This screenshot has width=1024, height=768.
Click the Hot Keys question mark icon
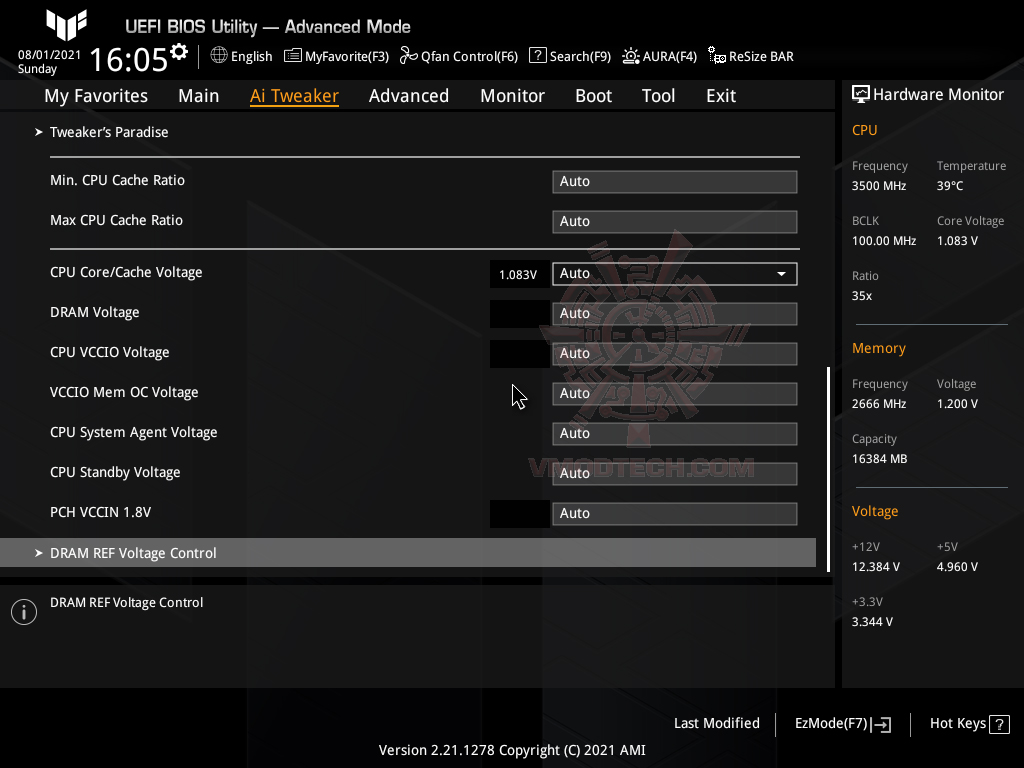click(999, 724)
